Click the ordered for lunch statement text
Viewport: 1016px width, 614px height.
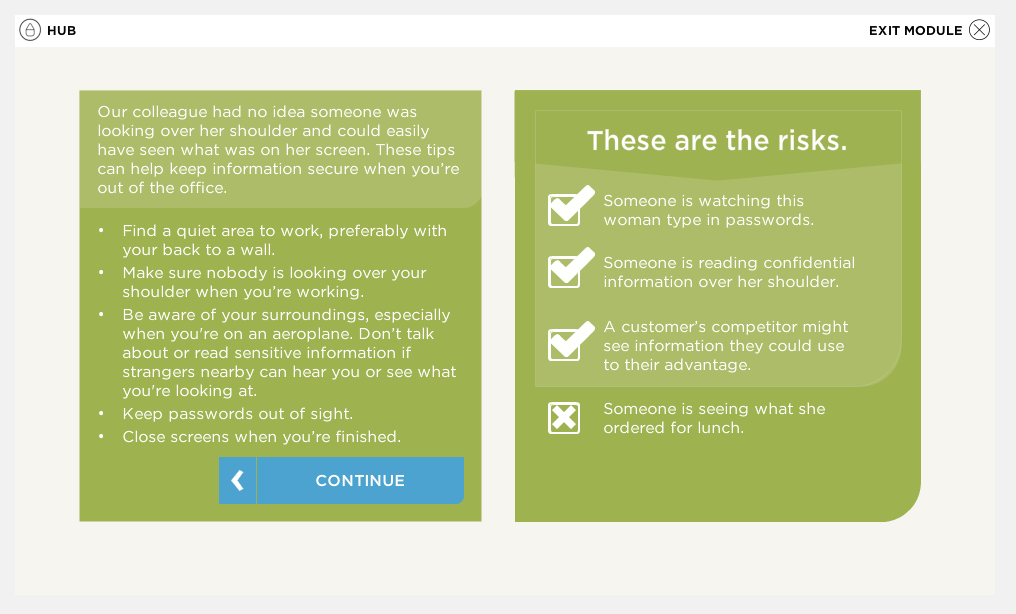713,418
